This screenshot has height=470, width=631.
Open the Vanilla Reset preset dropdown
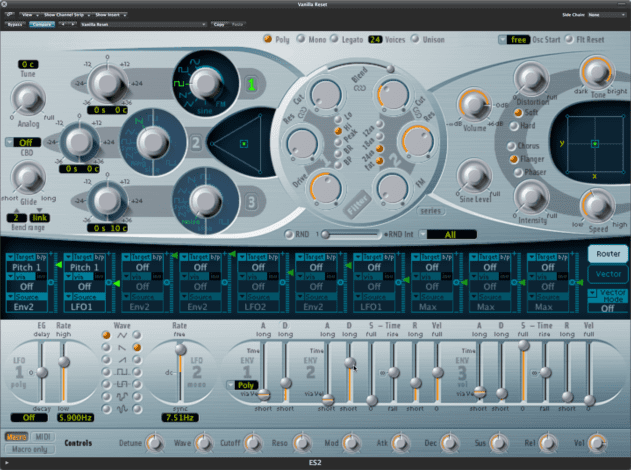pos(143,25)
